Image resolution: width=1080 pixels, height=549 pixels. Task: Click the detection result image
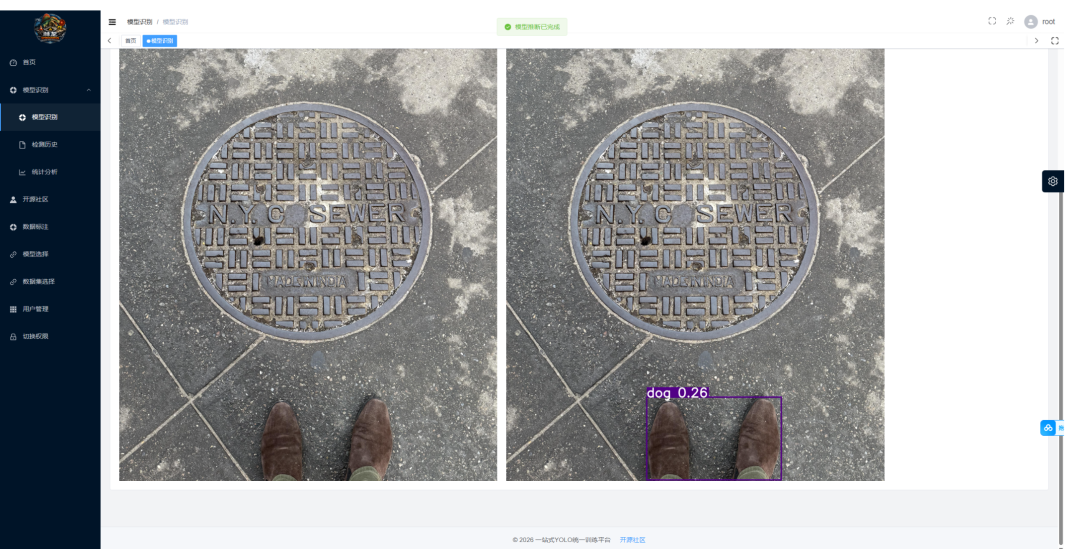(x=695, y=265)
